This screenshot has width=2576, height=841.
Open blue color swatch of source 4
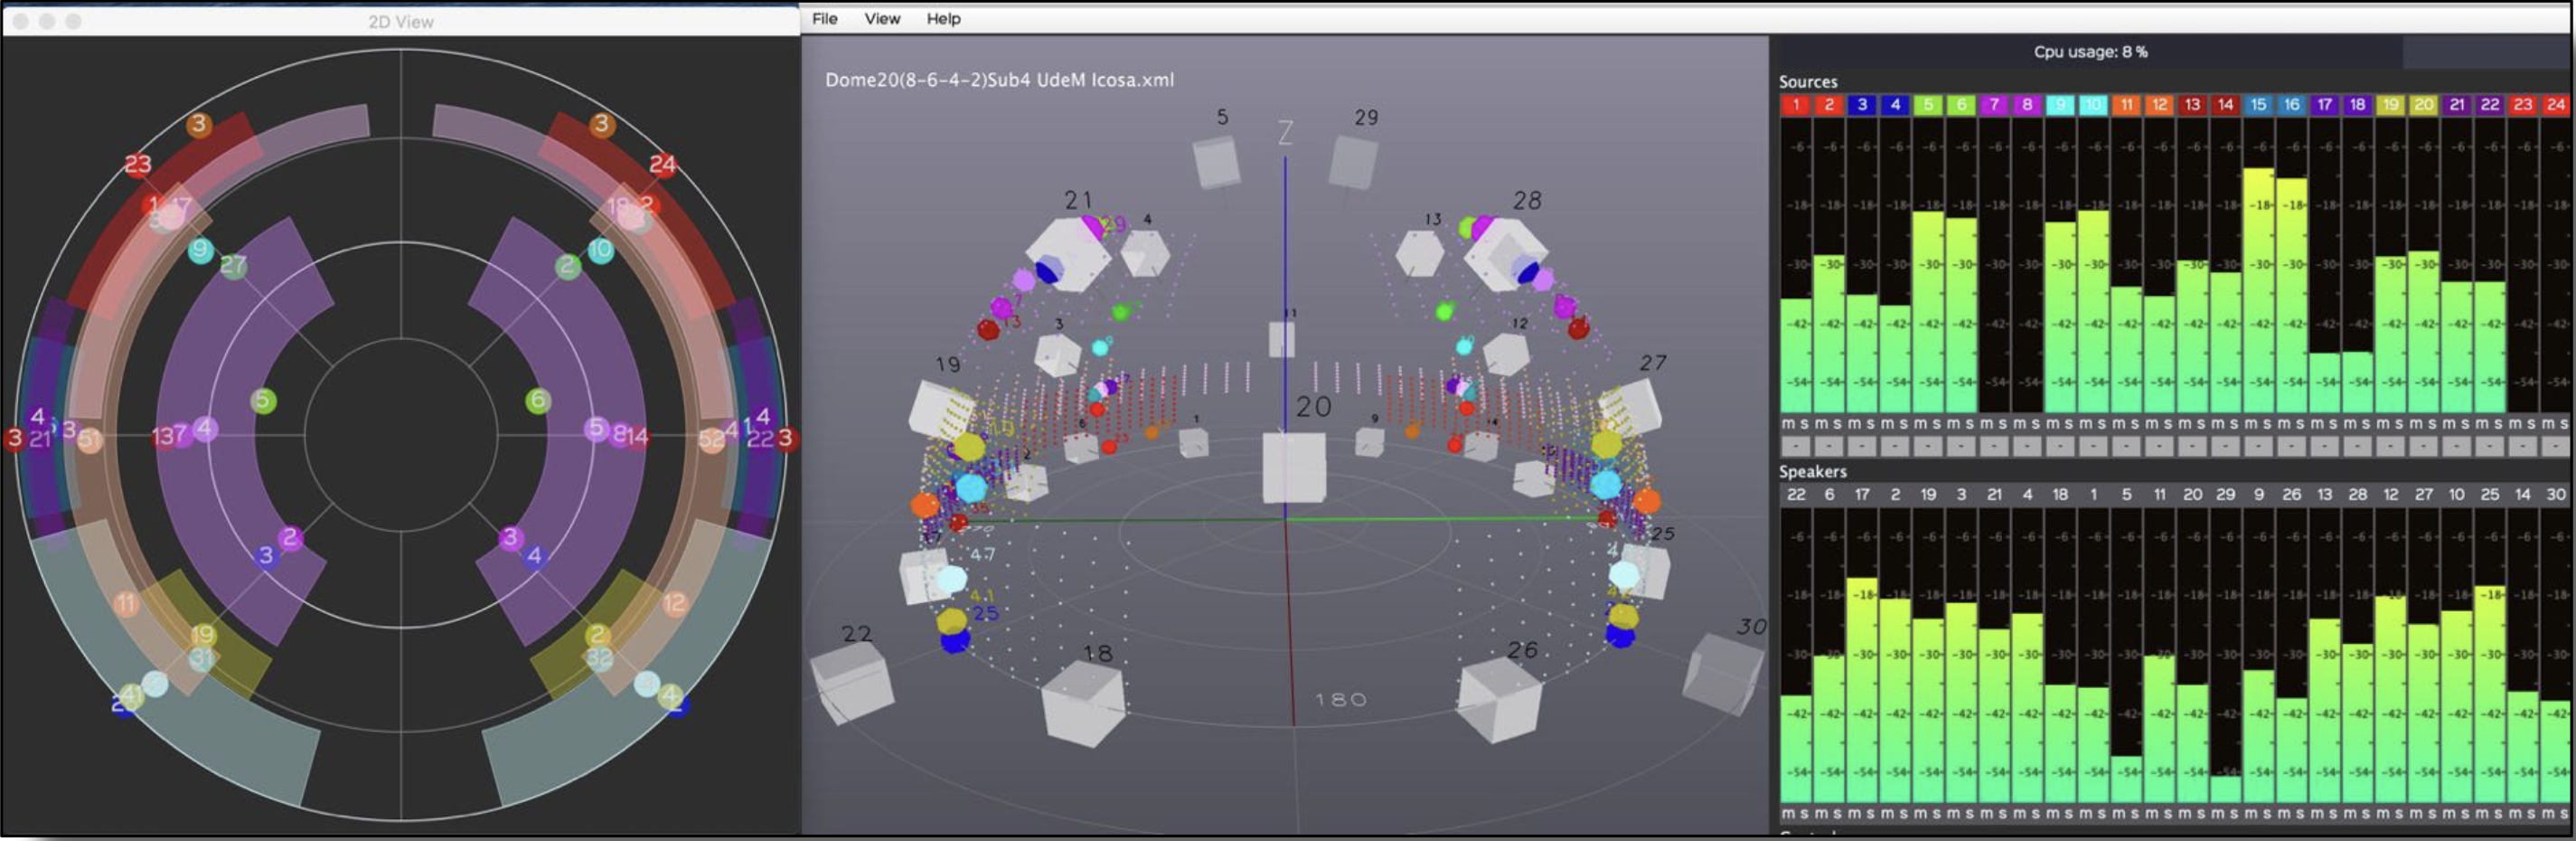[1895, 104]
